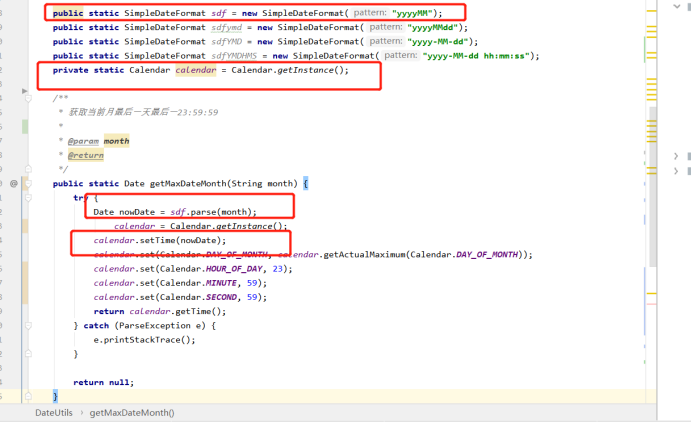The image size is (692, 422).
Task: Open the down chevron at the top right
Action: click(x=677, y=6)
